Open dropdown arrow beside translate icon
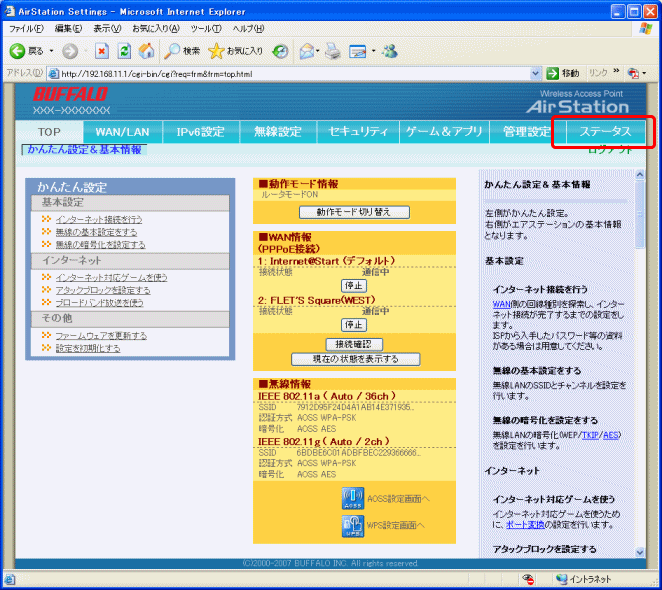Viewport: 662px width, 590px height. point(644,73)
